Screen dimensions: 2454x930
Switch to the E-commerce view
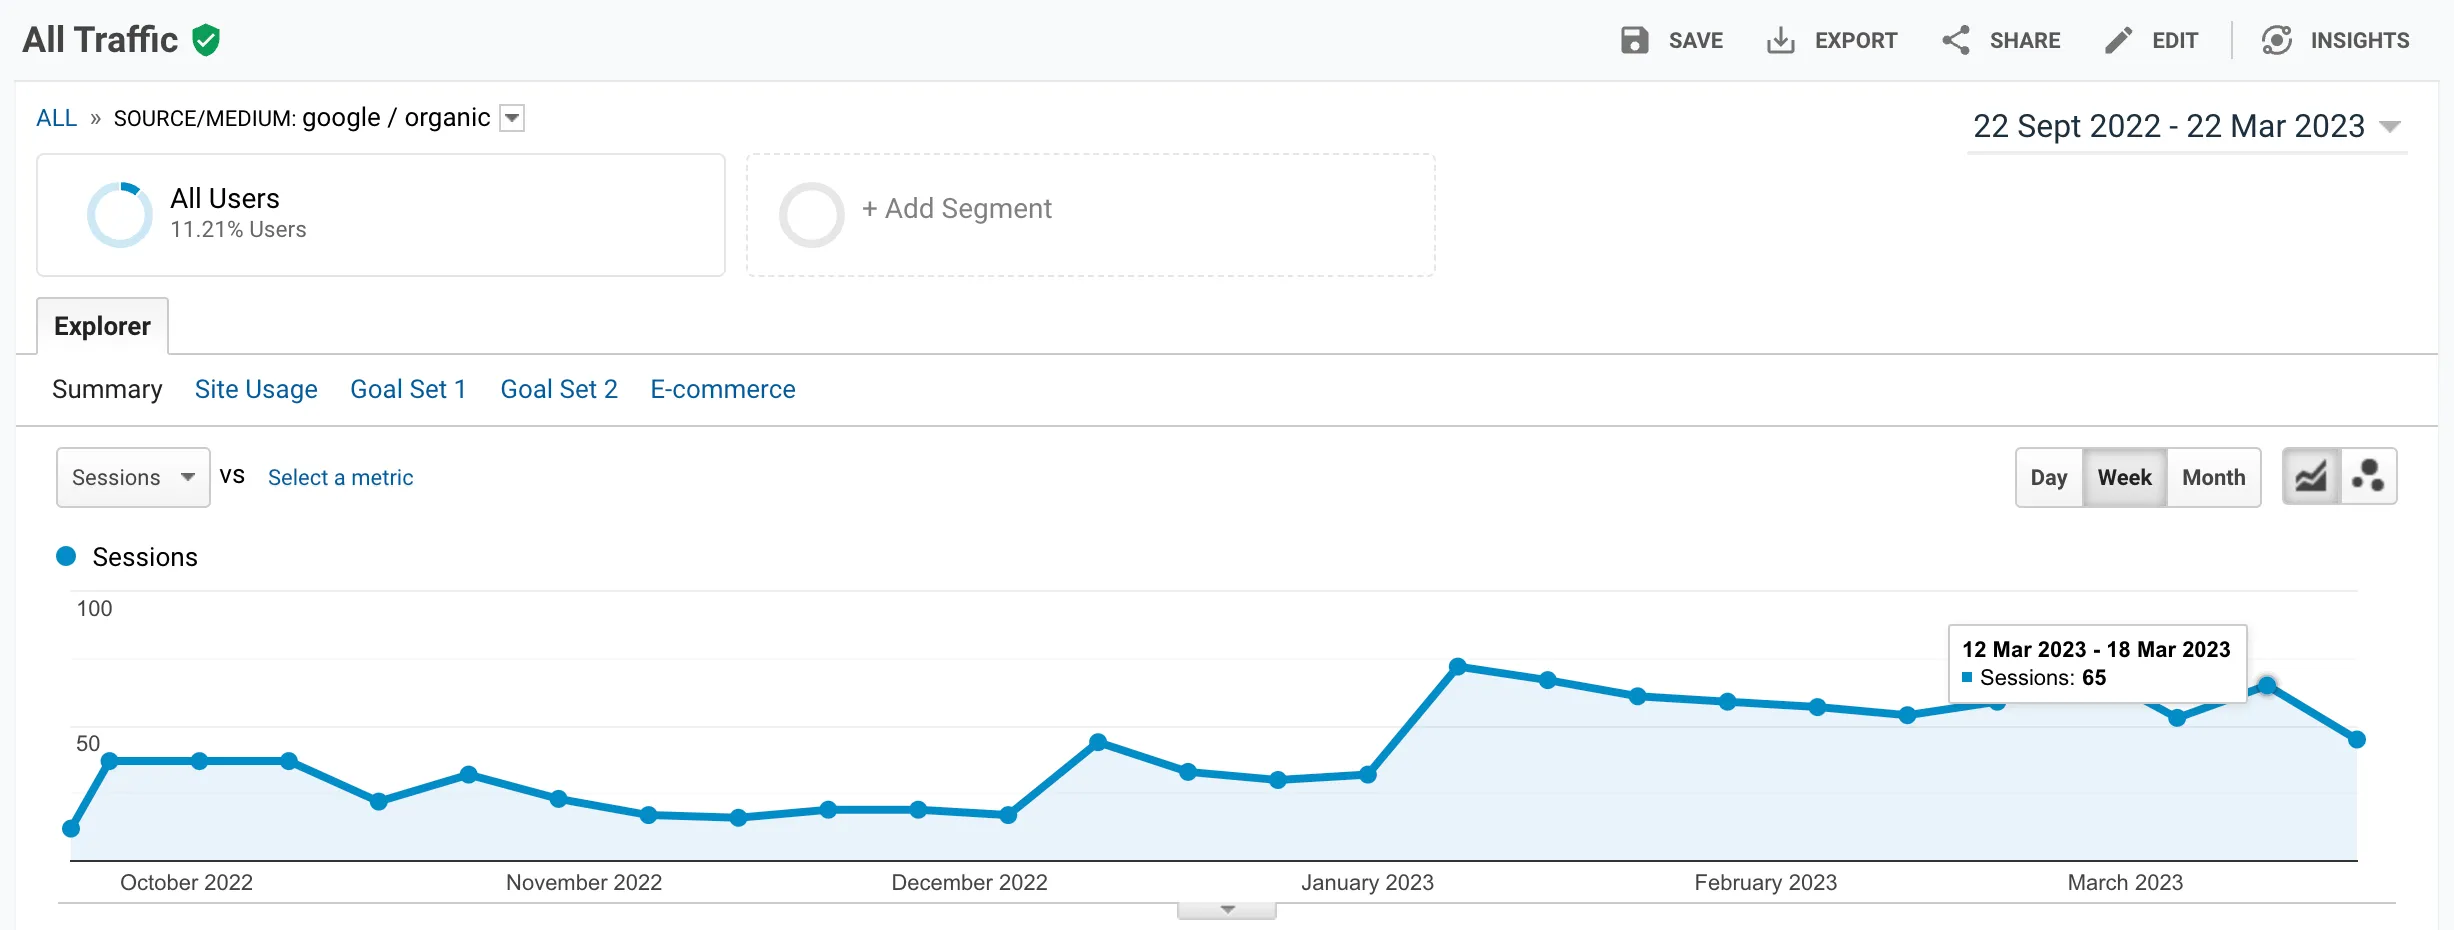pyautogui.click(x=723, y=389)
